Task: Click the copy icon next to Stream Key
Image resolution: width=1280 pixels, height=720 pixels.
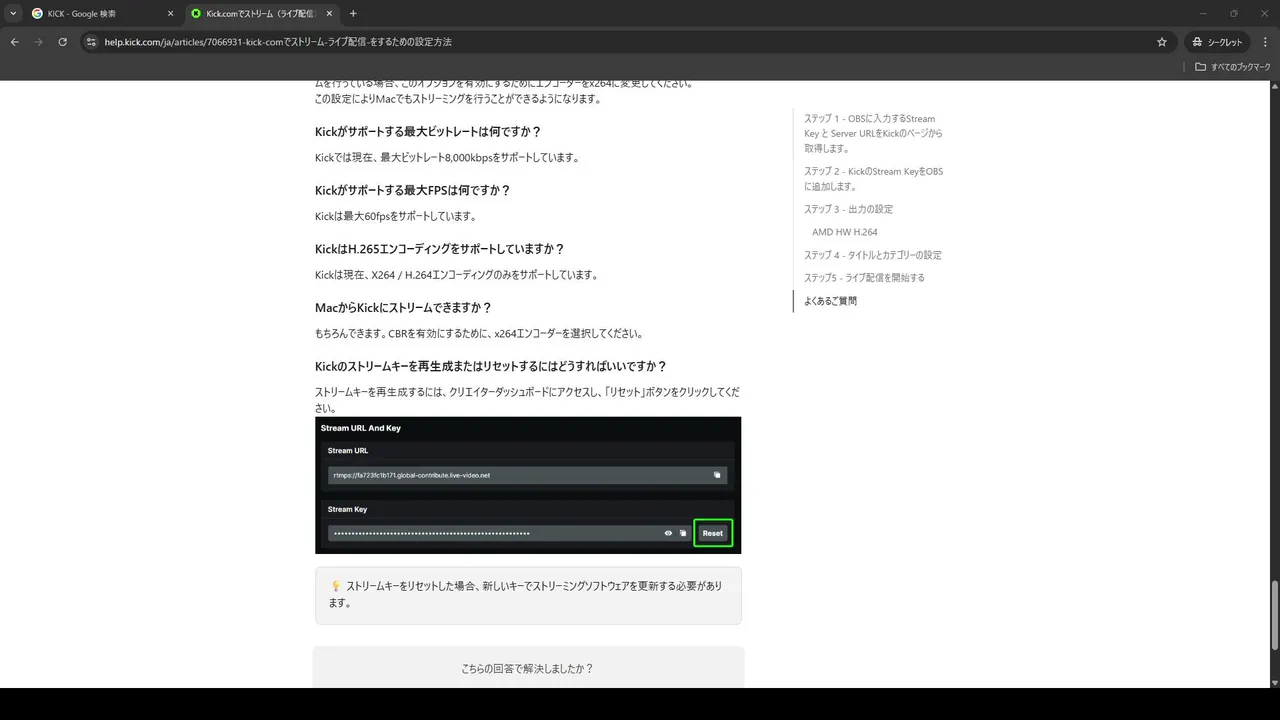Action: coord(683,533)
